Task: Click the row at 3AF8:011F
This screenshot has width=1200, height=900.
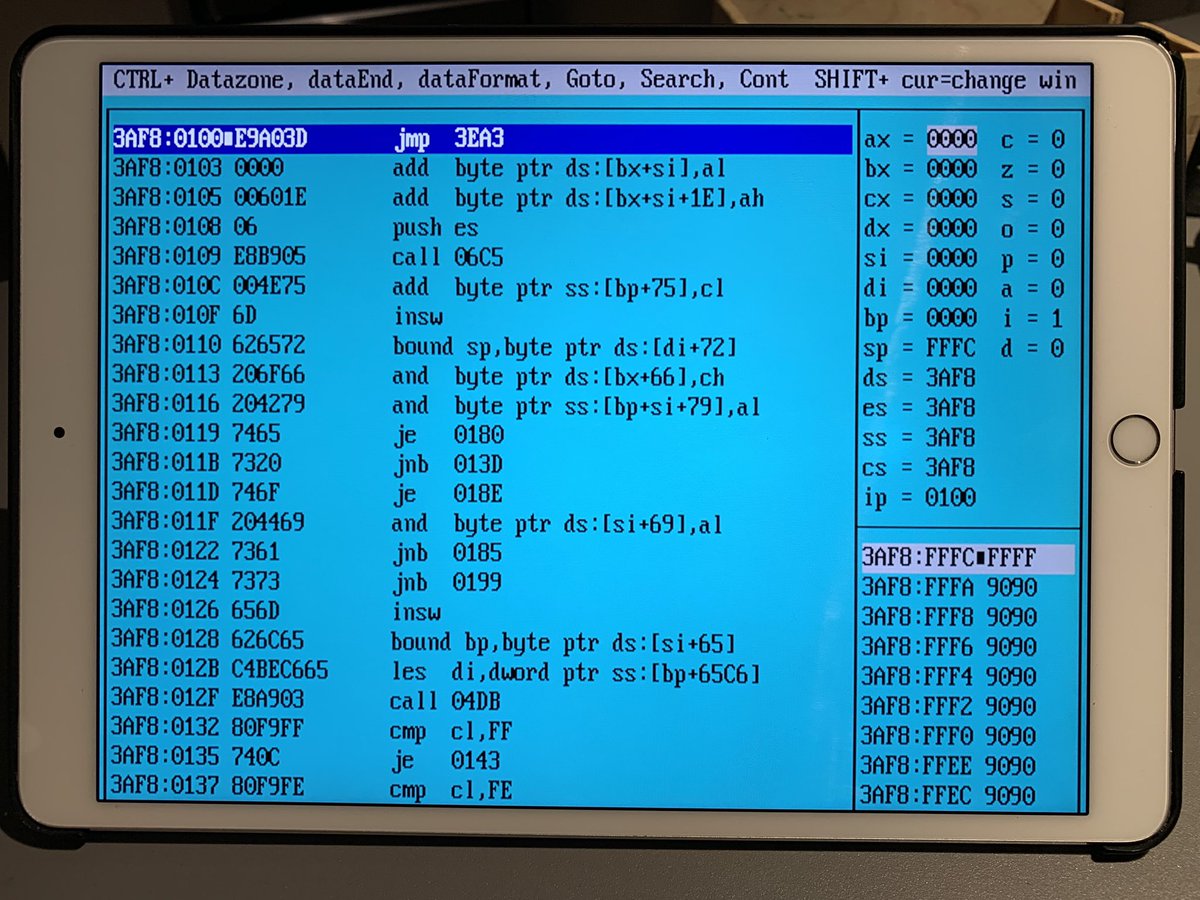Action: [416, 522]
